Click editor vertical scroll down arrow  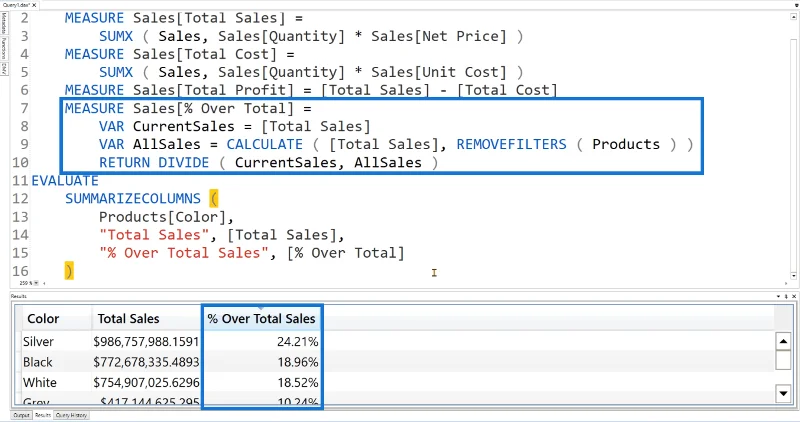coord(794,276)
